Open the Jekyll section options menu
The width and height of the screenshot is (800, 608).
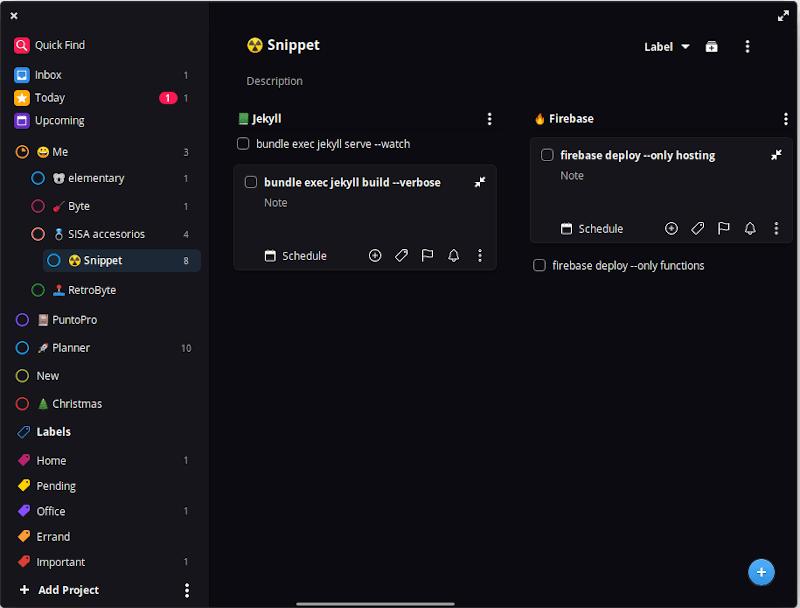click(489, 119)
